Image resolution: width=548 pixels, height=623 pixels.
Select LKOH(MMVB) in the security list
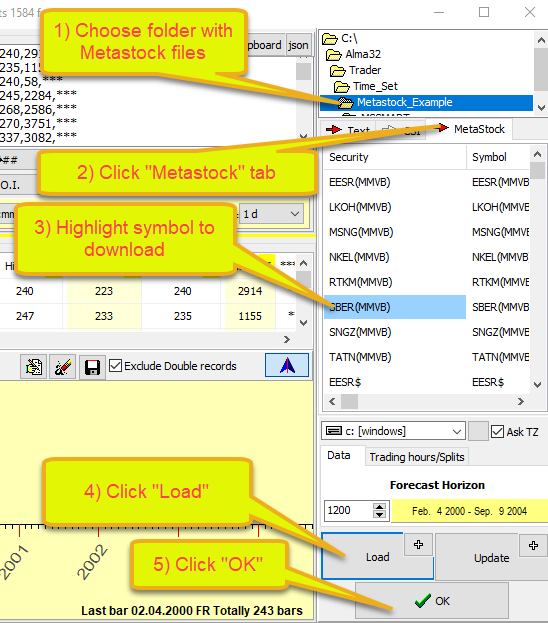360,207
